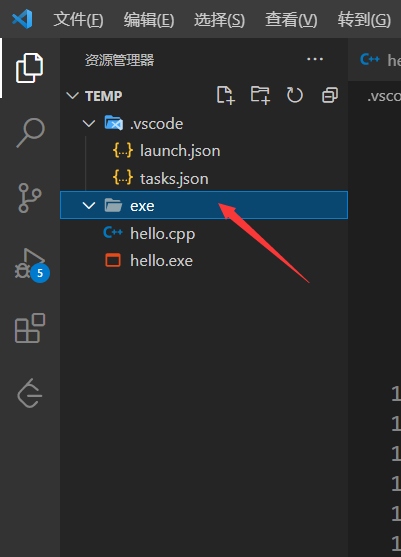
Task: Click the hello.exe file icon
Action: click(113, 260)
